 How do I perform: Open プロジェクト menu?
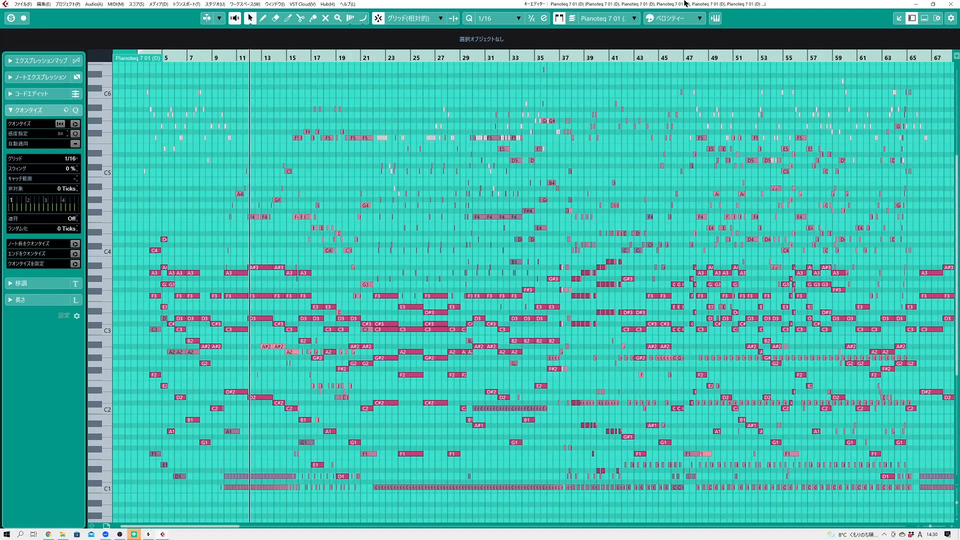(67, 4)
